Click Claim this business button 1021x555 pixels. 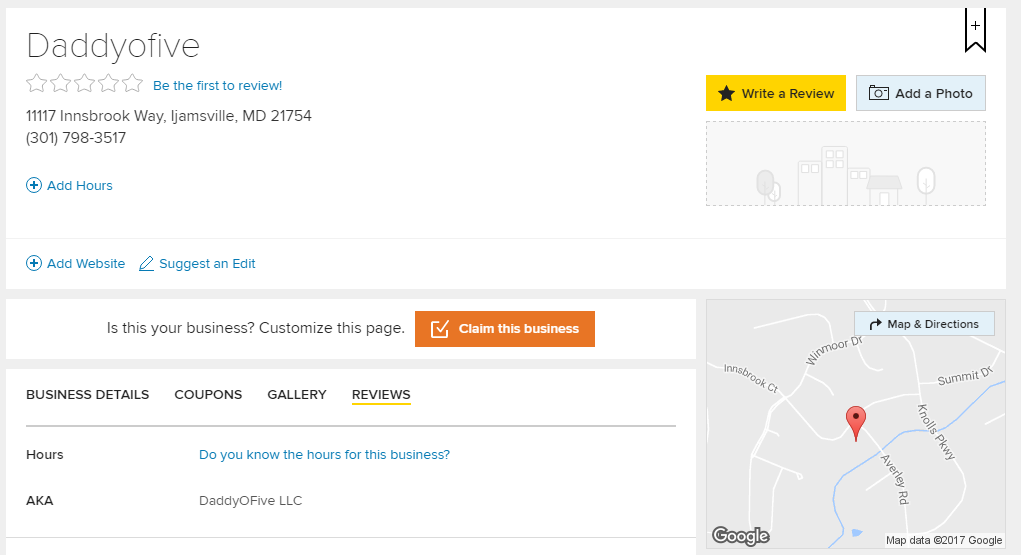[x=505, y=329]
